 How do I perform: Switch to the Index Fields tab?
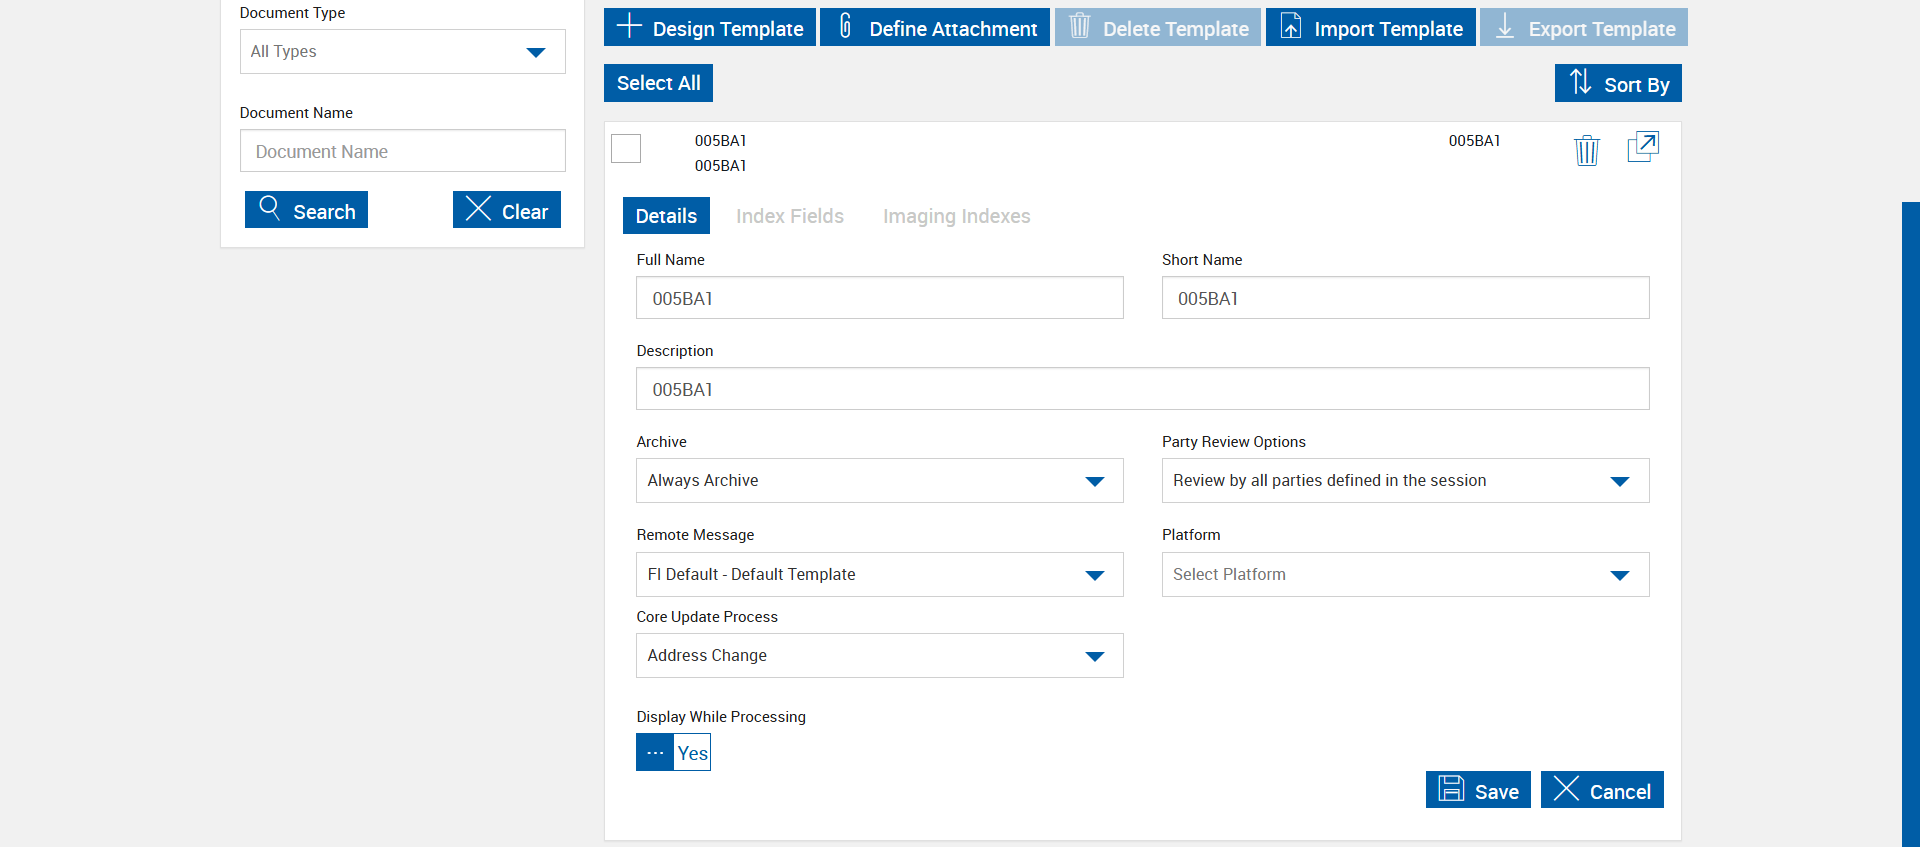789,216
